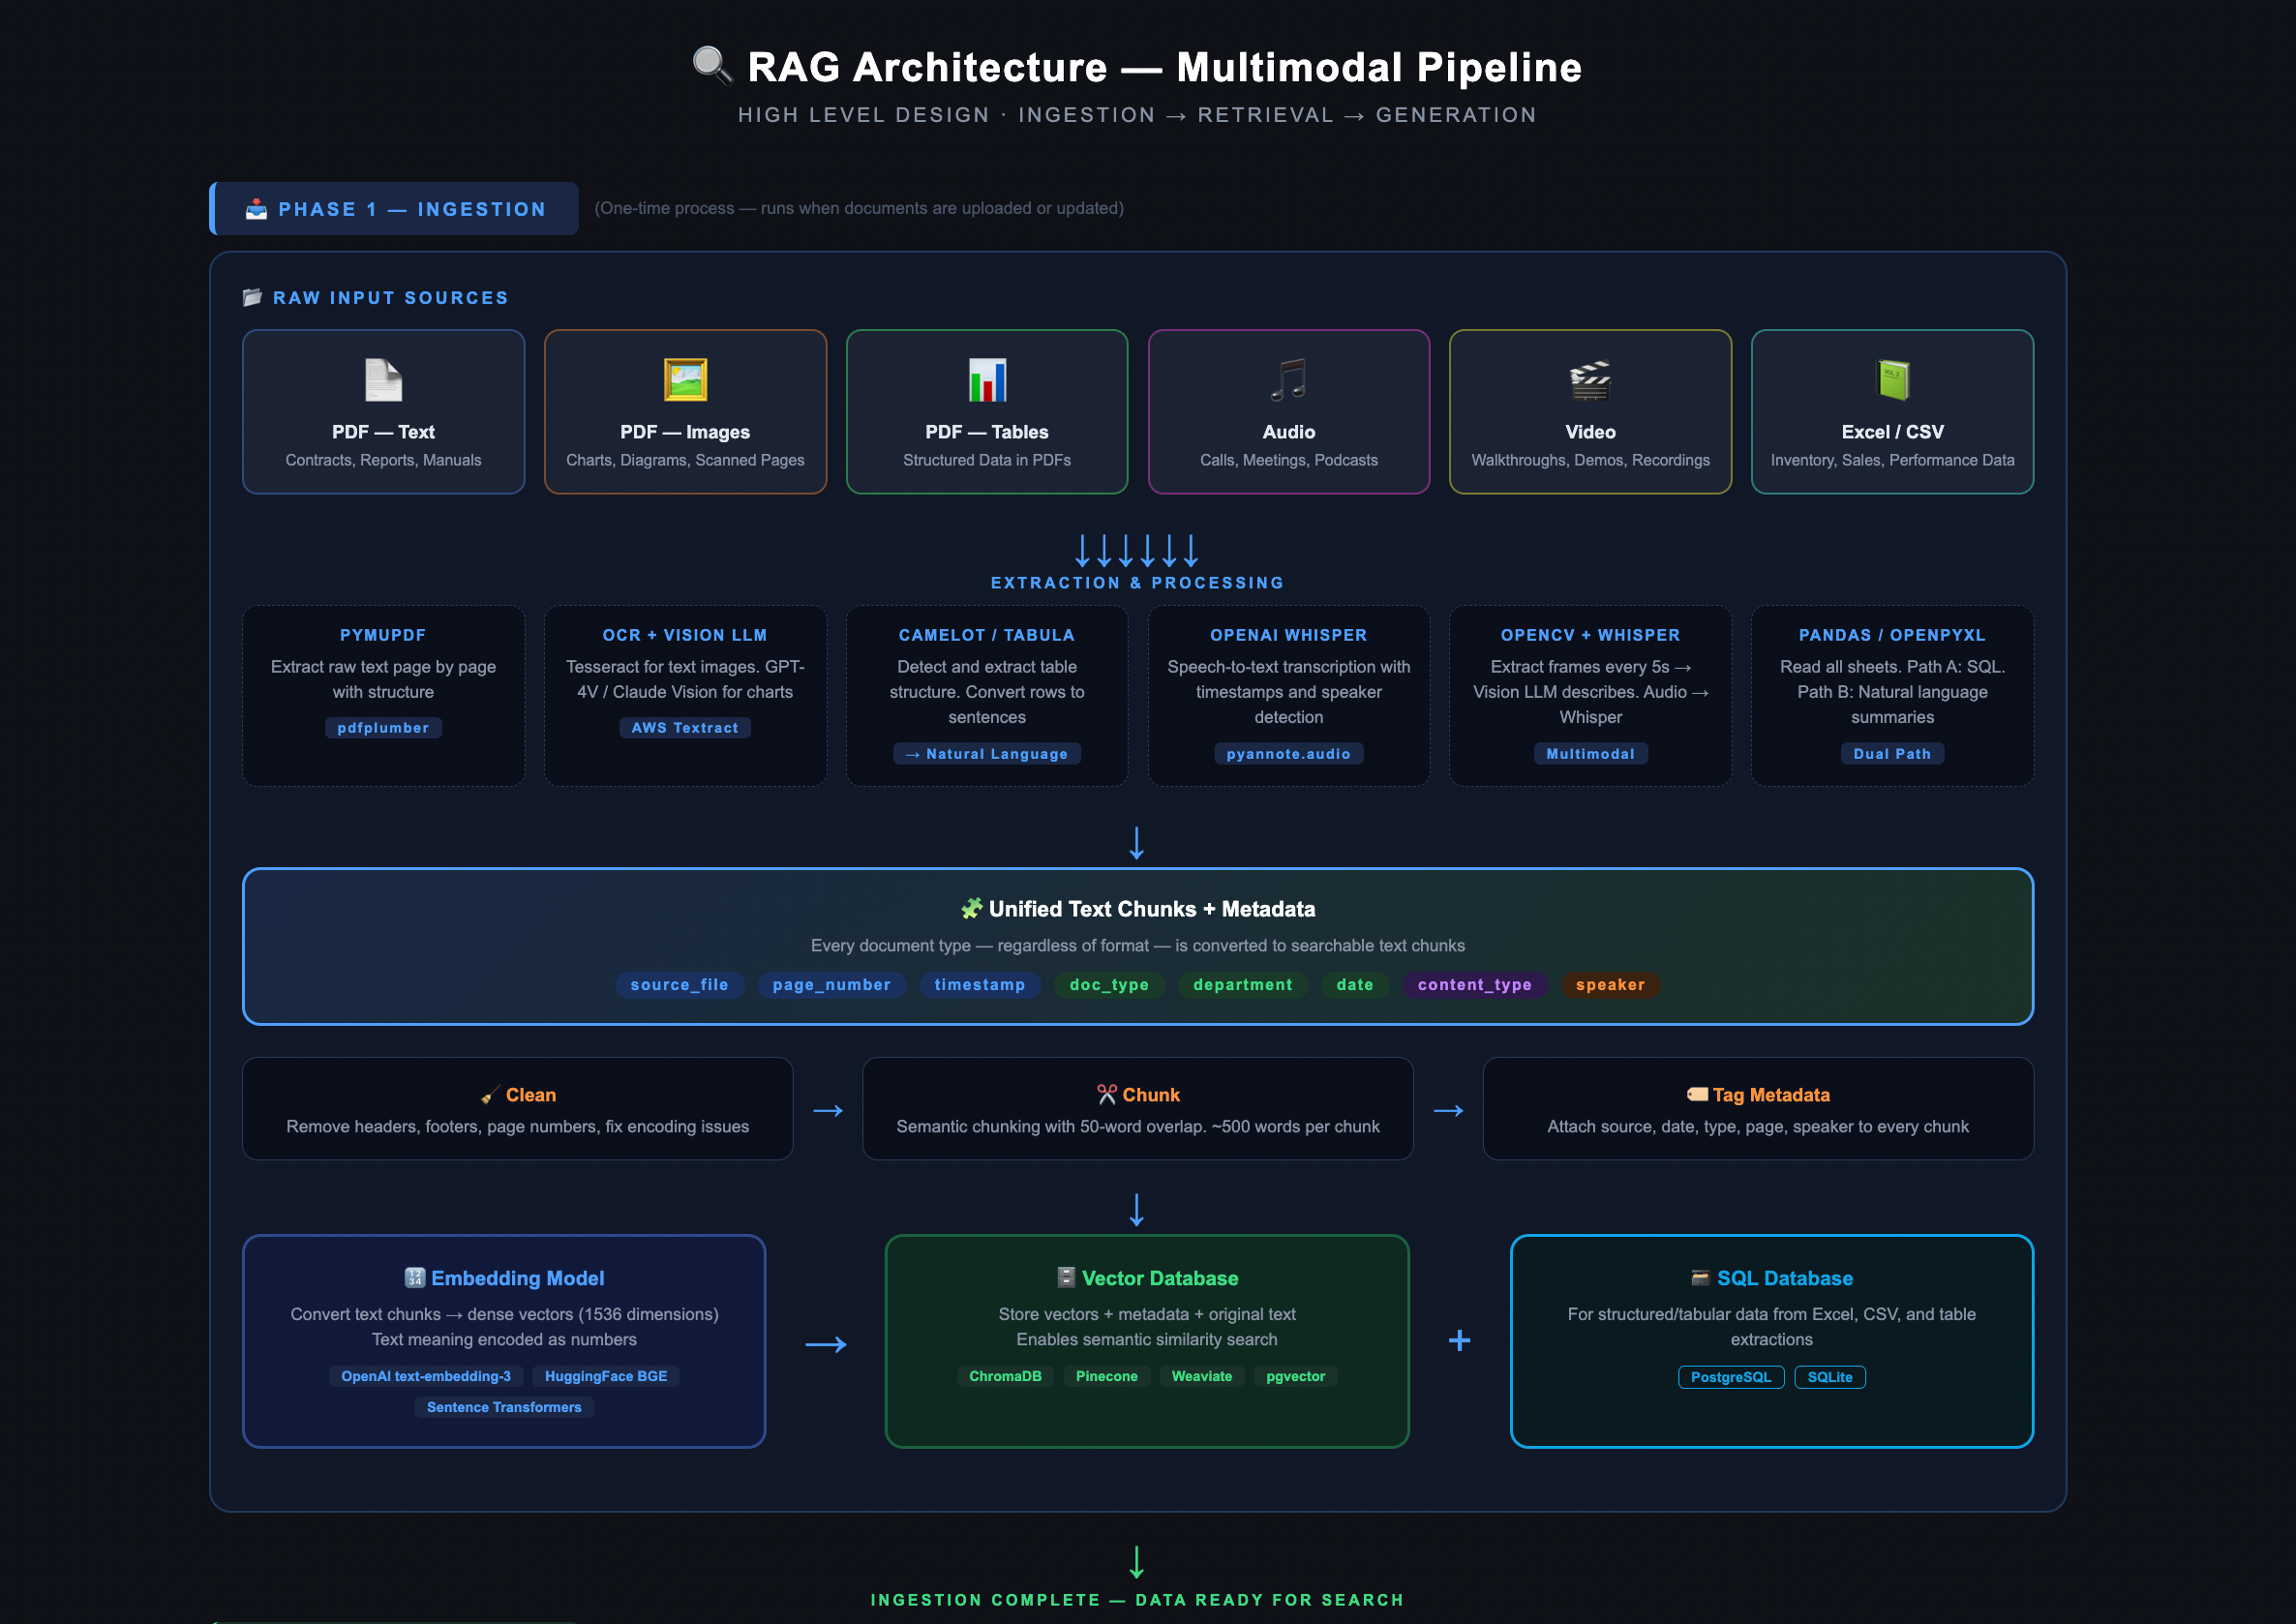Click the PYMUPDF heading

tap(383, 635)
